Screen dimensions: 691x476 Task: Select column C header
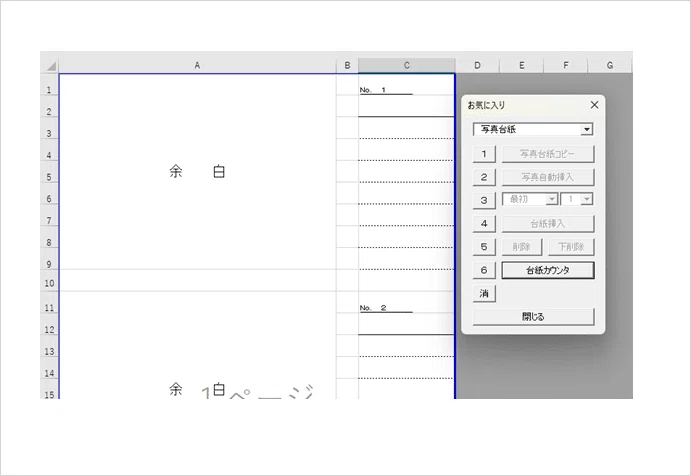click(406, 65)
